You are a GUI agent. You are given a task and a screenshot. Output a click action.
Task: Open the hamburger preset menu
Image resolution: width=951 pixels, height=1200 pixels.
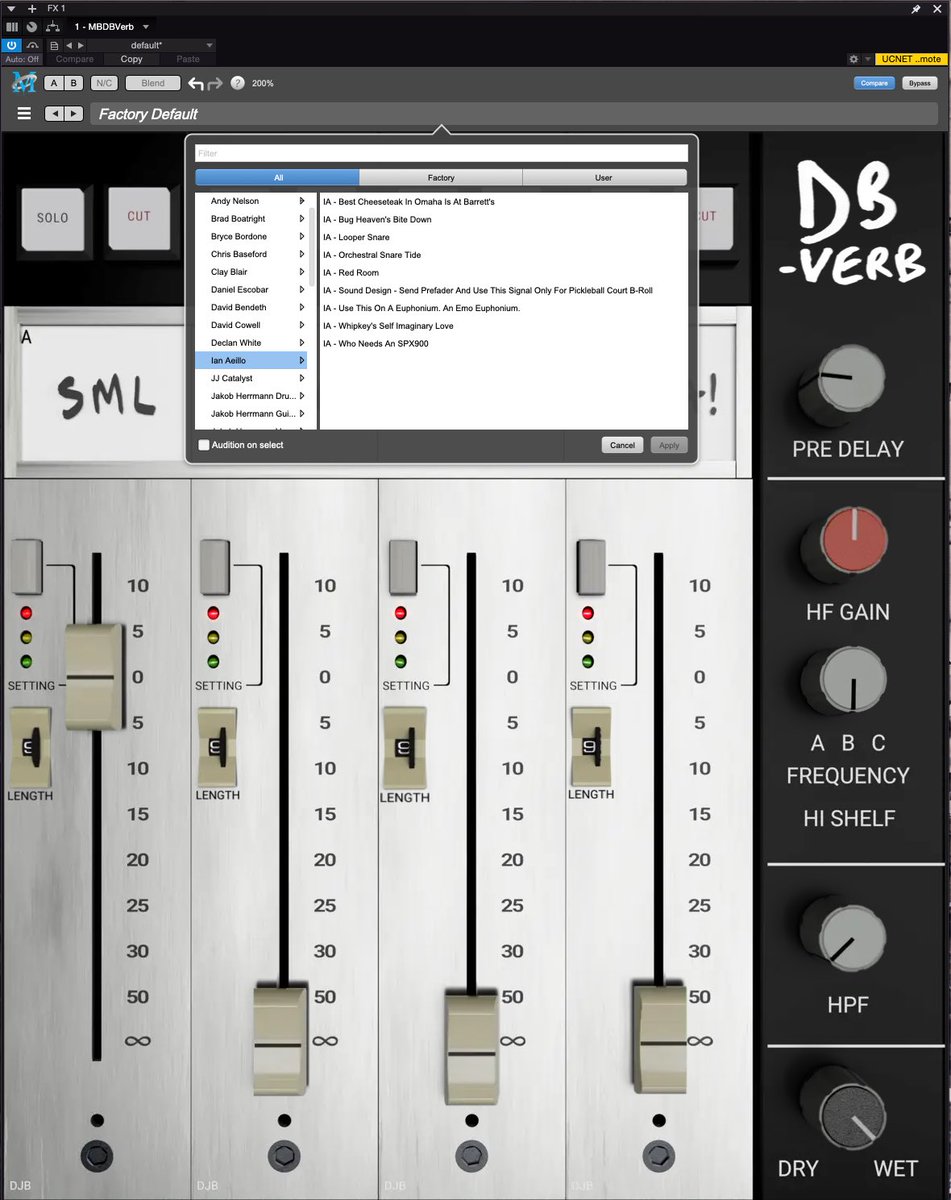[x=24, y=114]
